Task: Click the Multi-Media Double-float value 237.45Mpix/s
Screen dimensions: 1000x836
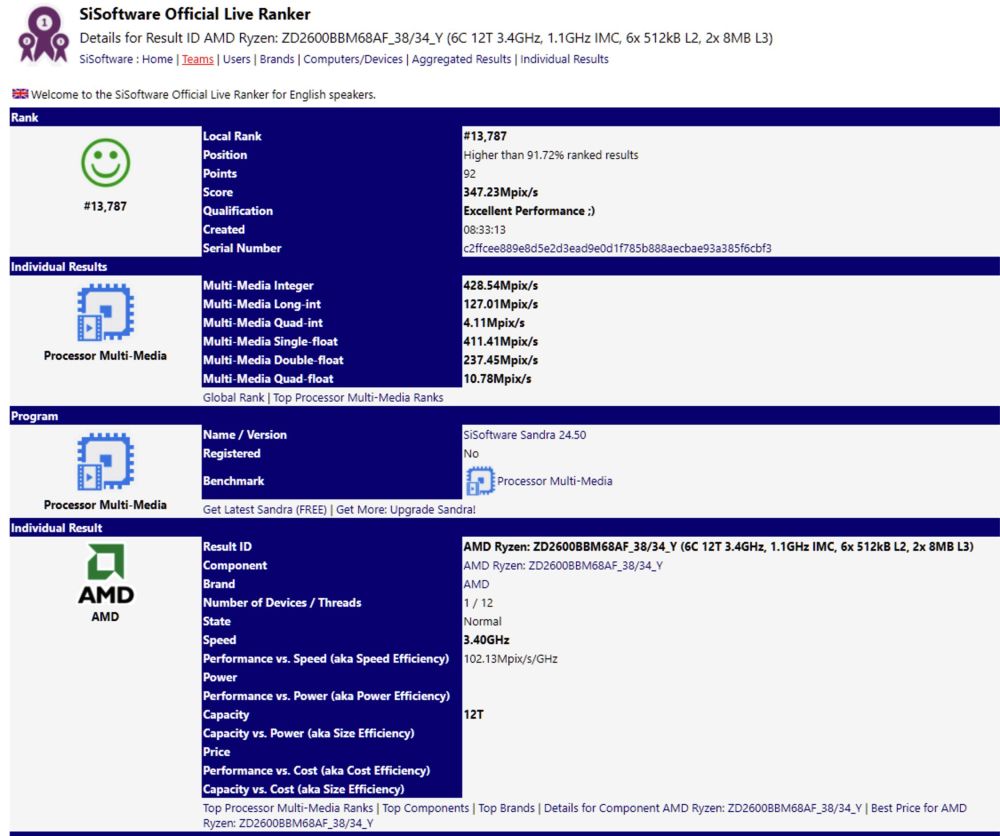Action: [x=501, y=360]
